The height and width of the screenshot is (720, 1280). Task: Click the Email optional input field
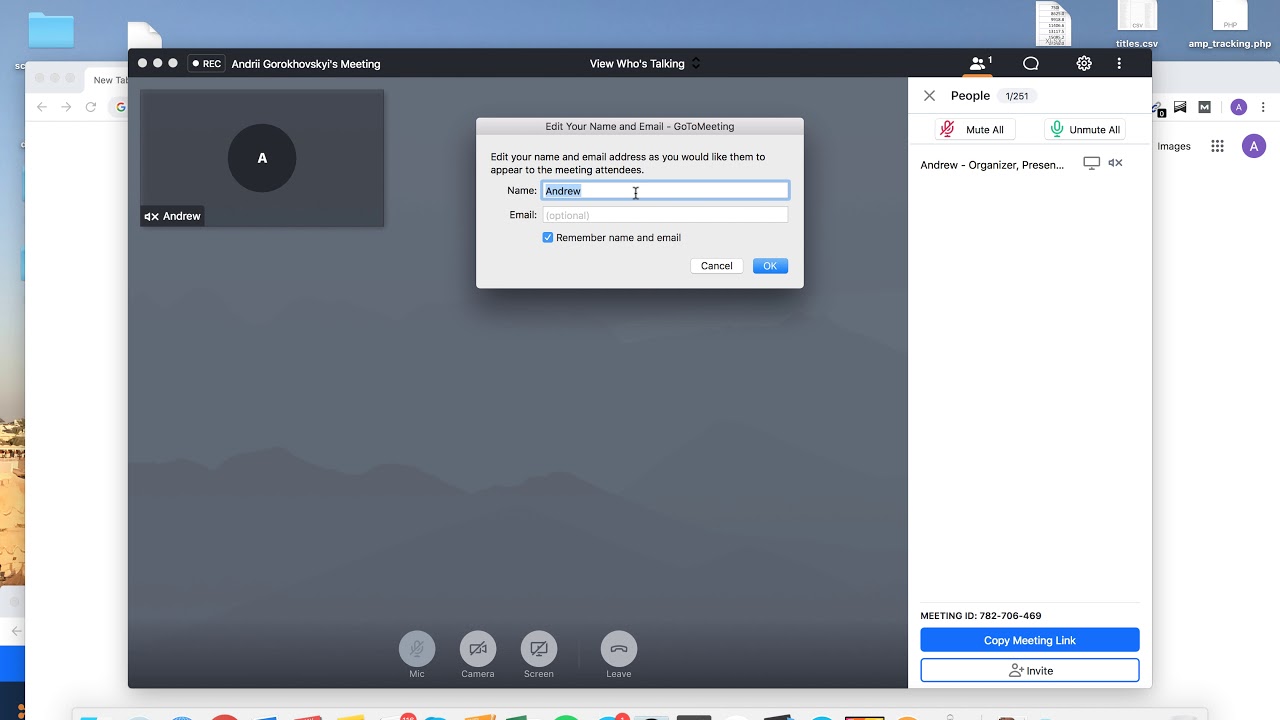[x=665, y=215]
